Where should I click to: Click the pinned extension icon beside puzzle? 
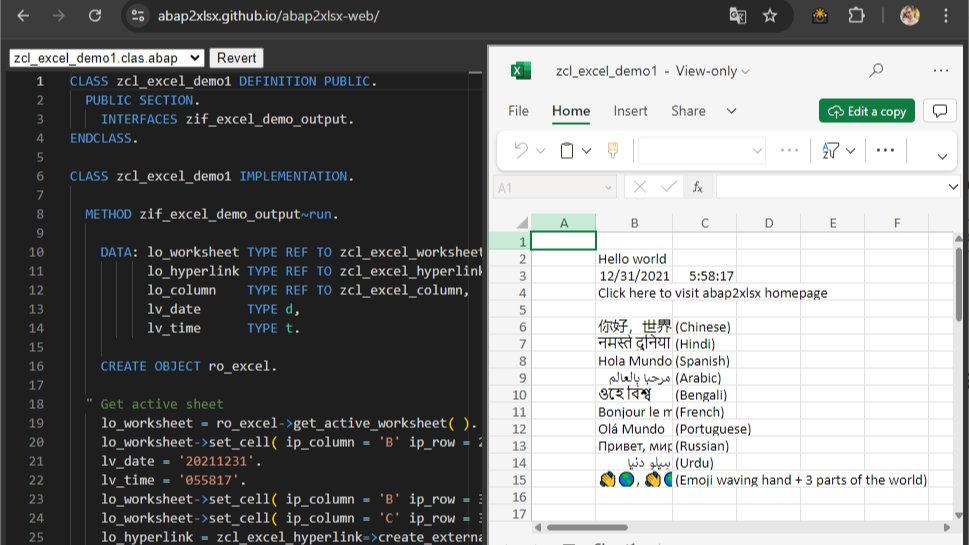(820, 15)
